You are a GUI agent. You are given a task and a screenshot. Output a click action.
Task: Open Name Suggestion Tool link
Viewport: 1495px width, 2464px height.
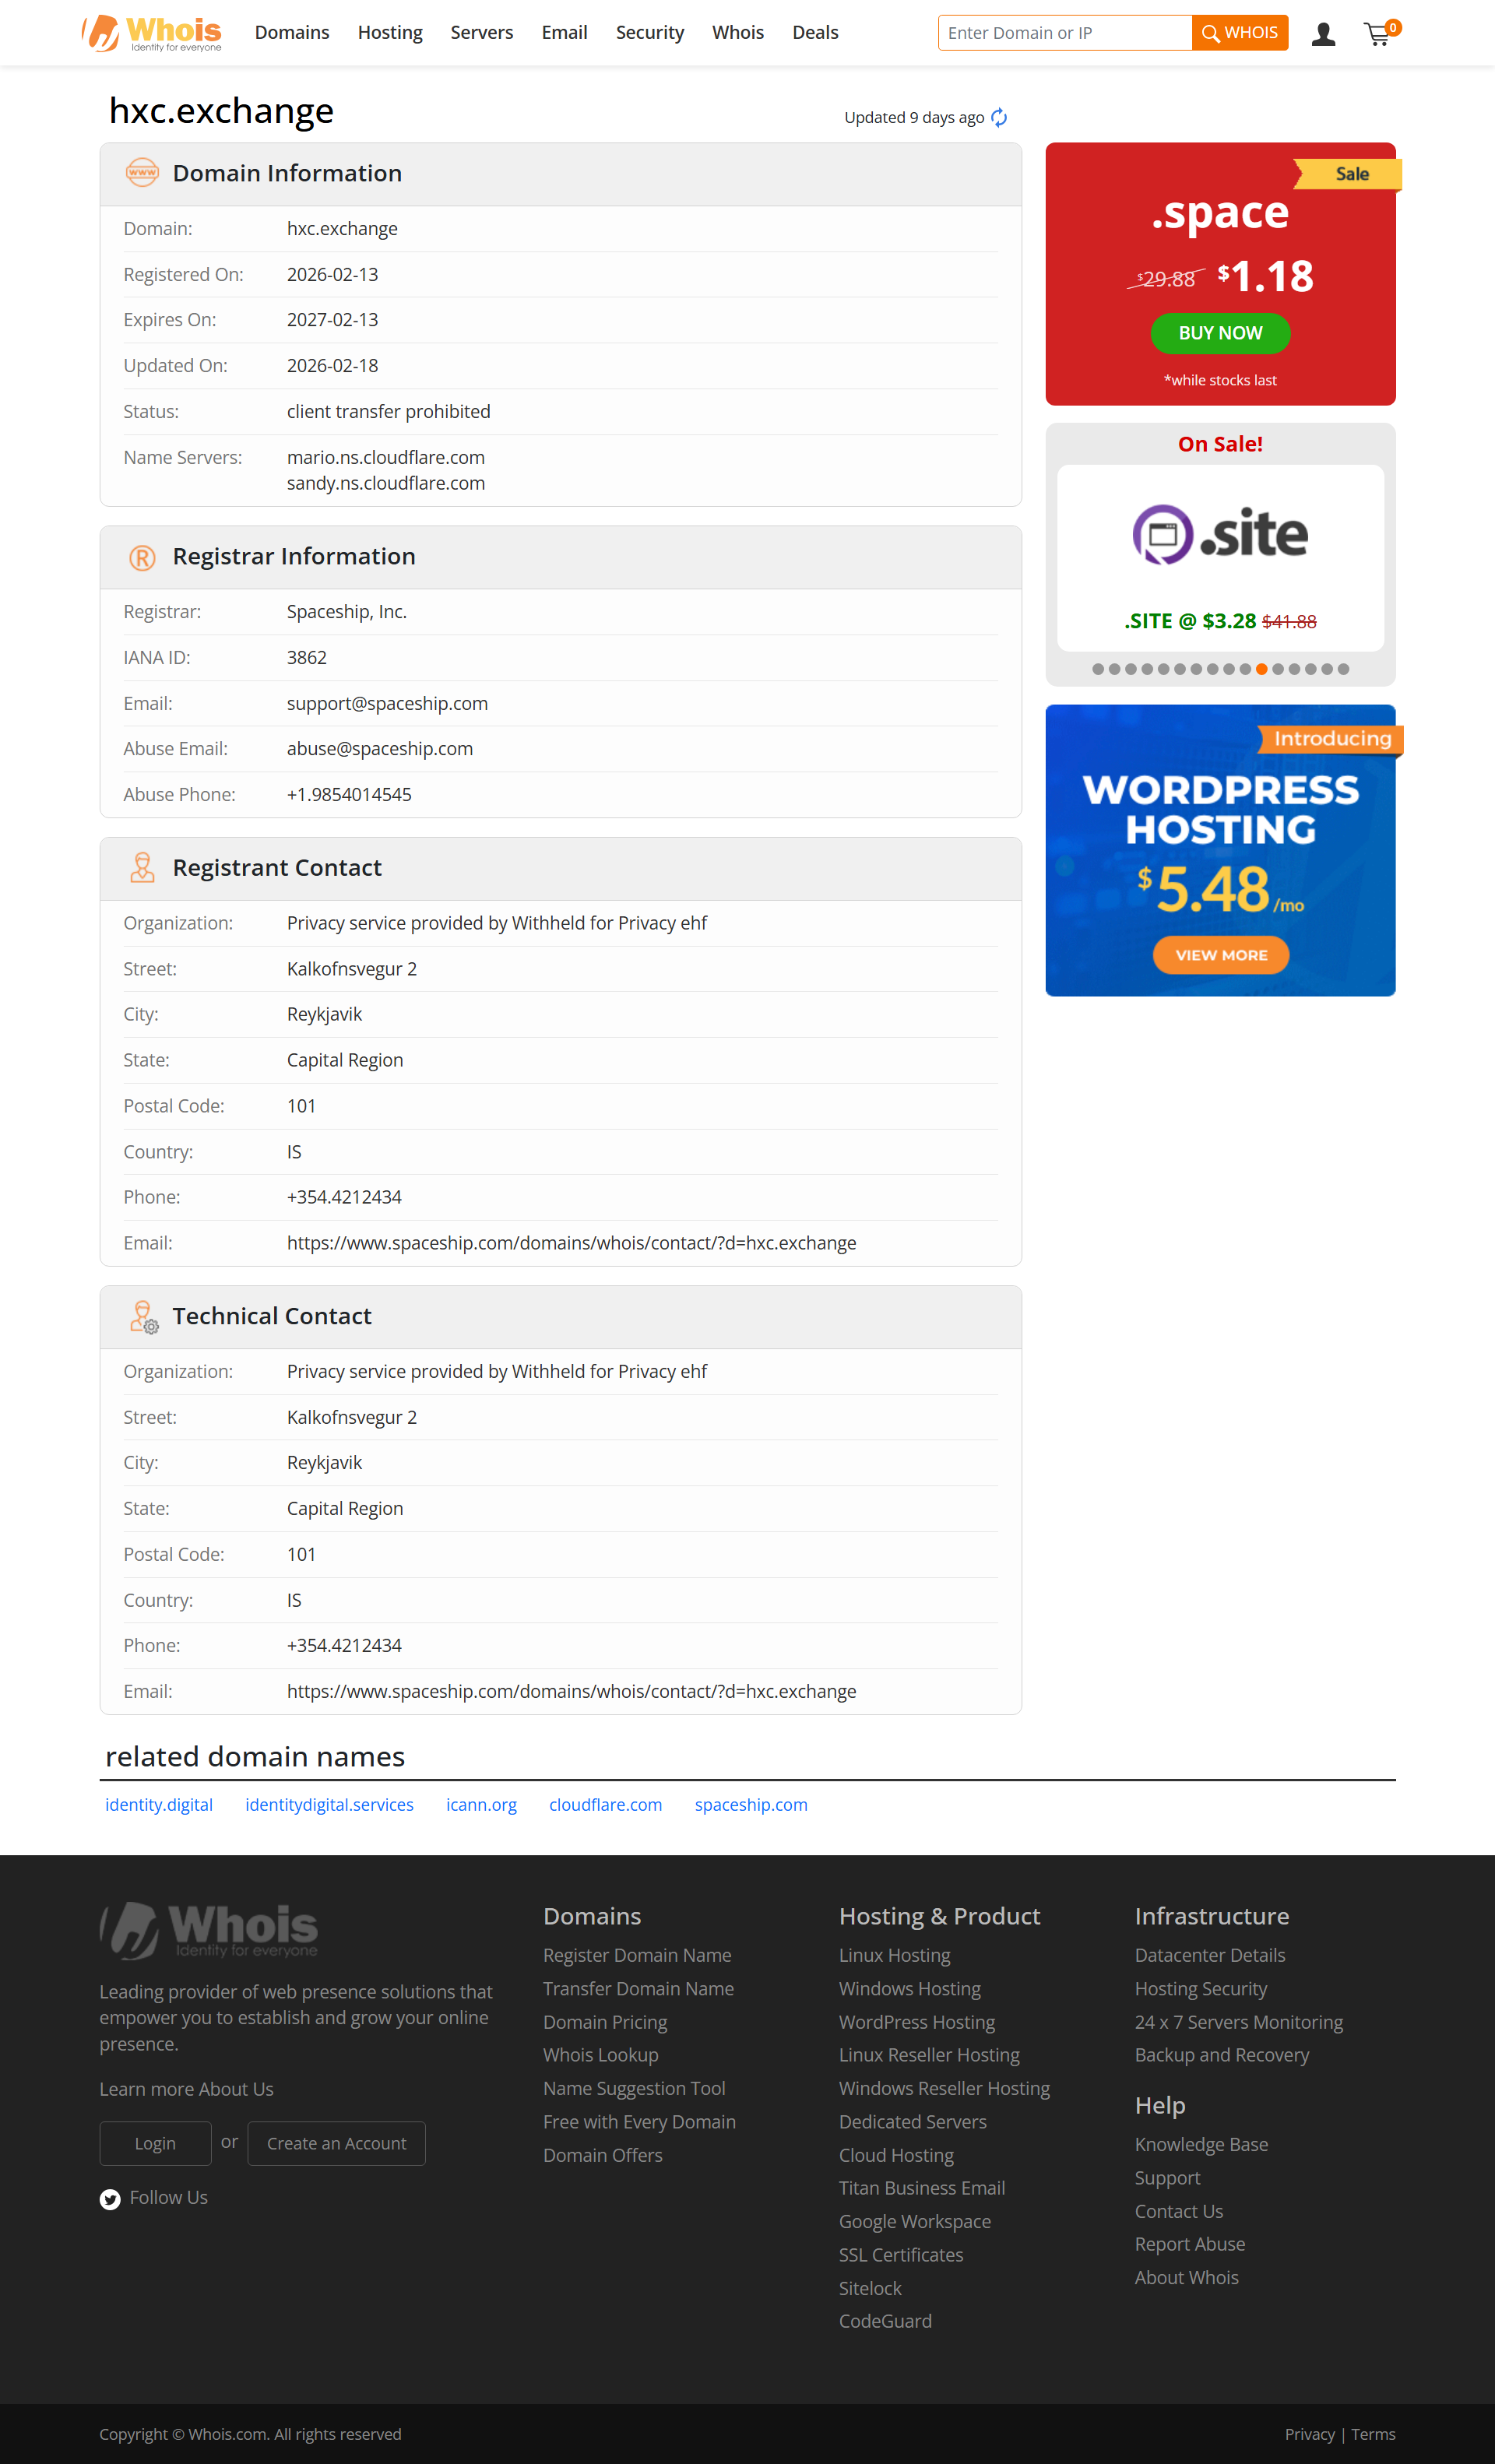(634, 2089)
